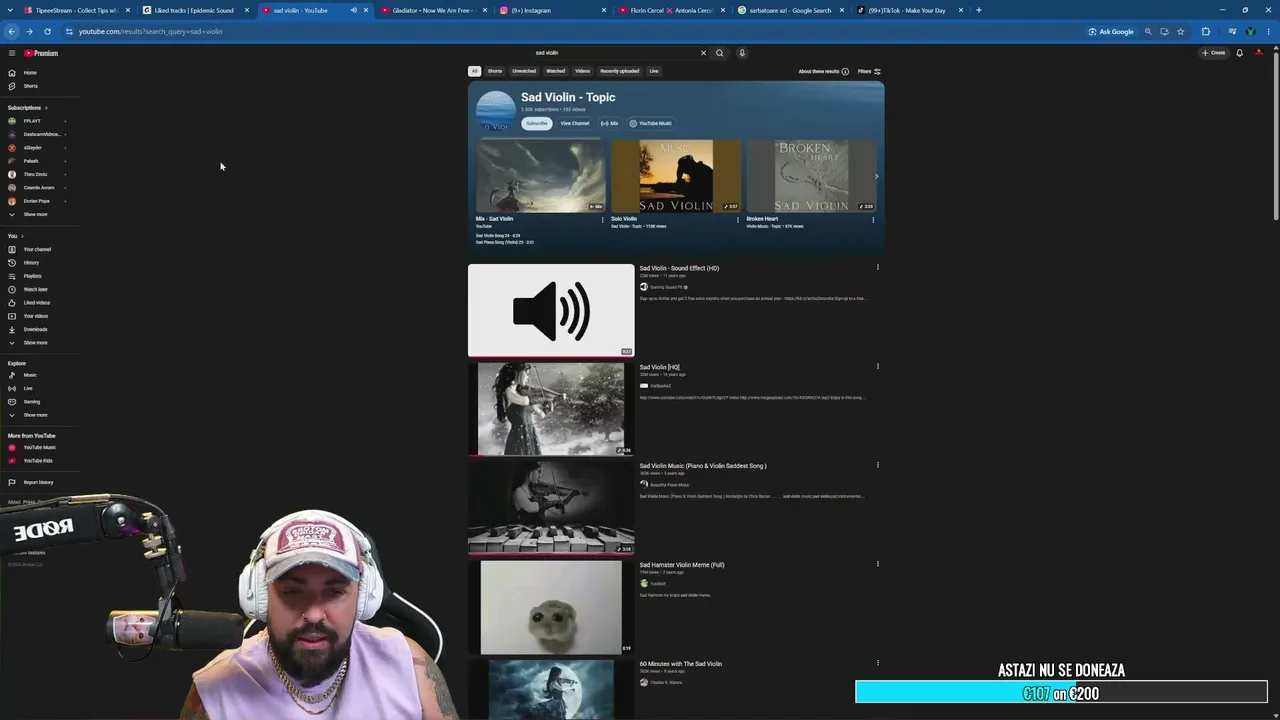Play the Sad Violin Mix button

[x=610, y=123]
